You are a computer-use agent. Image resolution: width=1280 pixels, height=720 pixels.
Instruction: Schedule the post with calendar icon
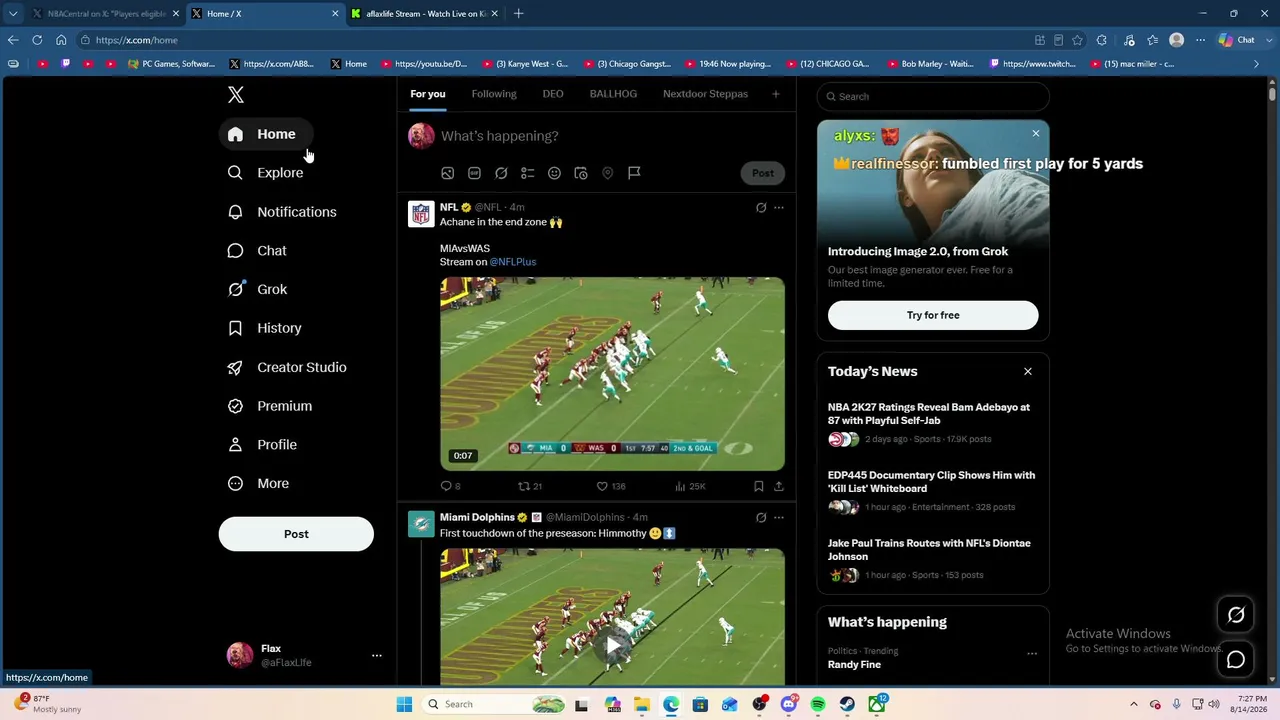581,173
